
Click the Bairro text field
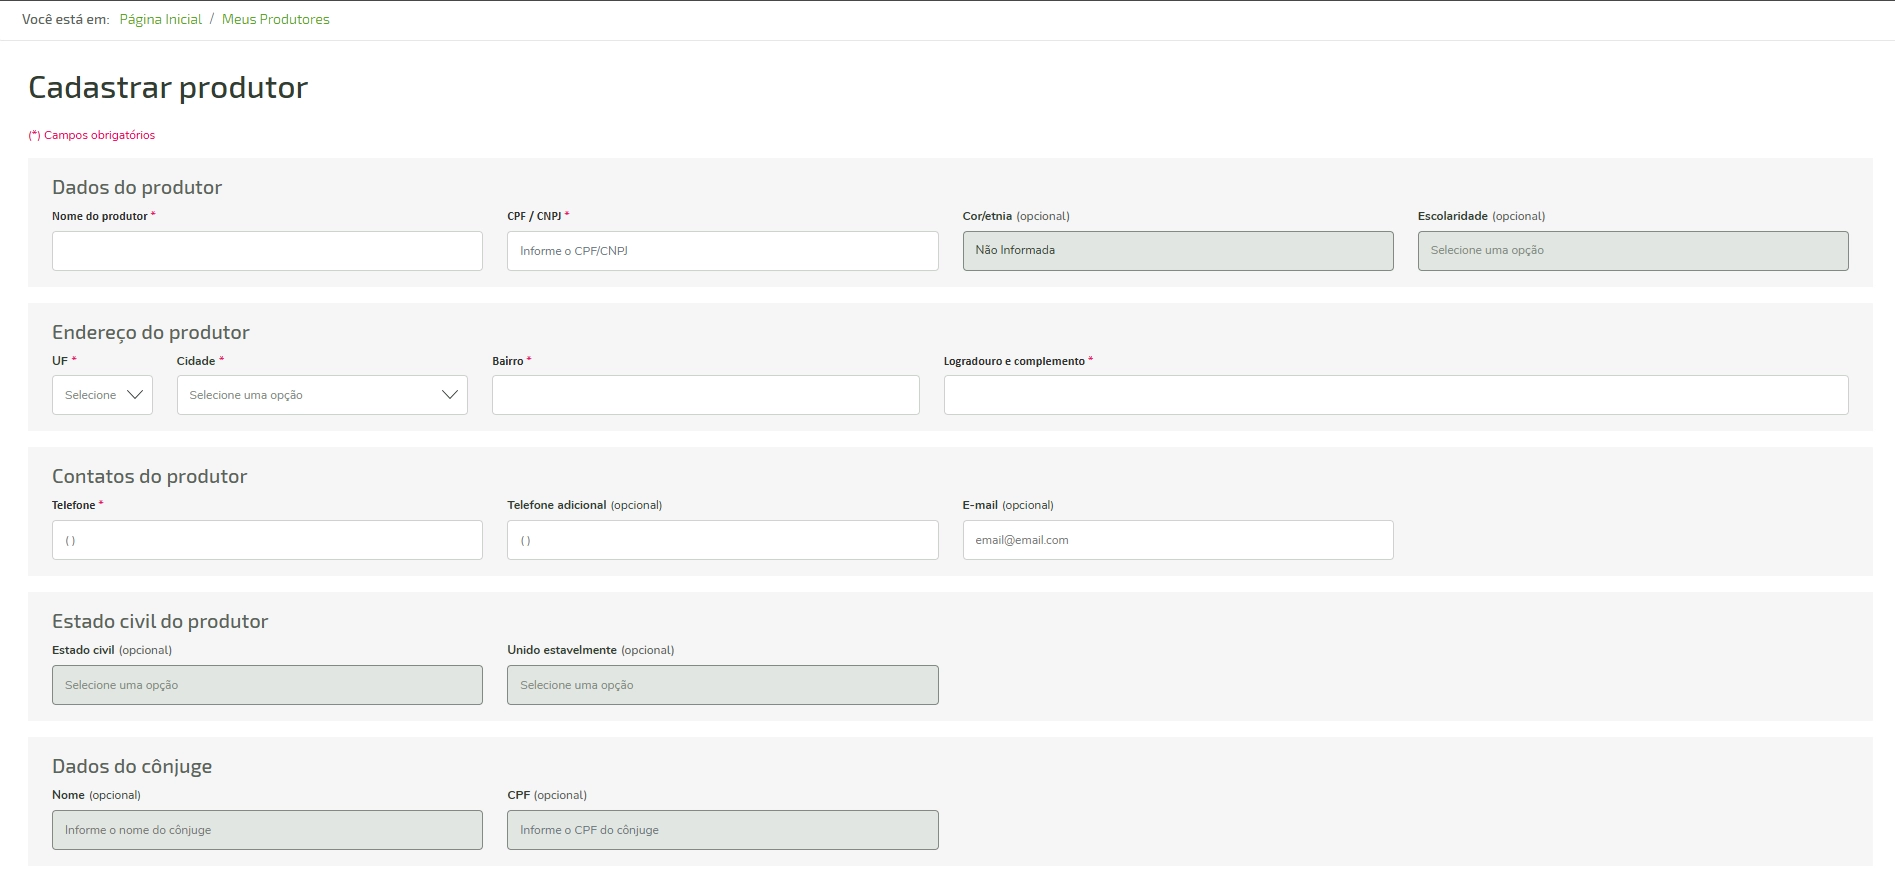tap(705, 395)
